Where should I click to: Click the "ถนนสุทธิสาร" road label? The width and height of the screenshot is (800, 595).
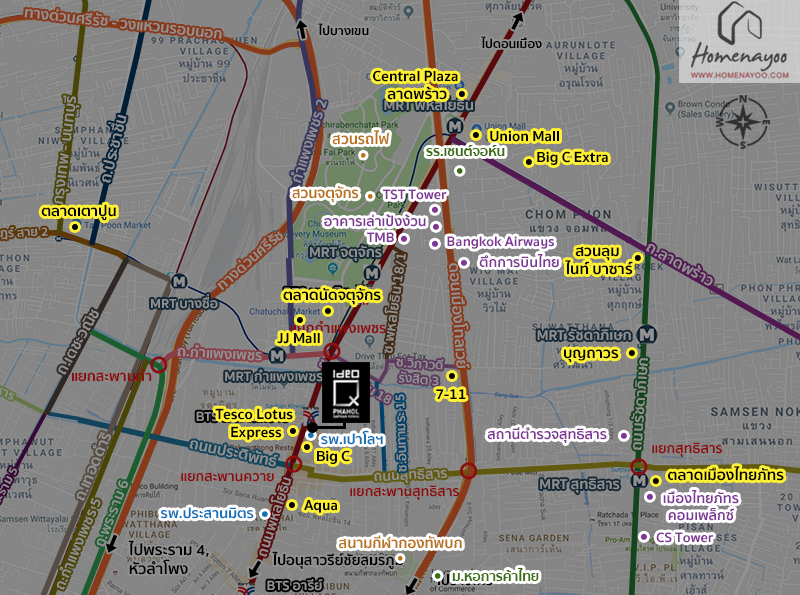(410, 475)
